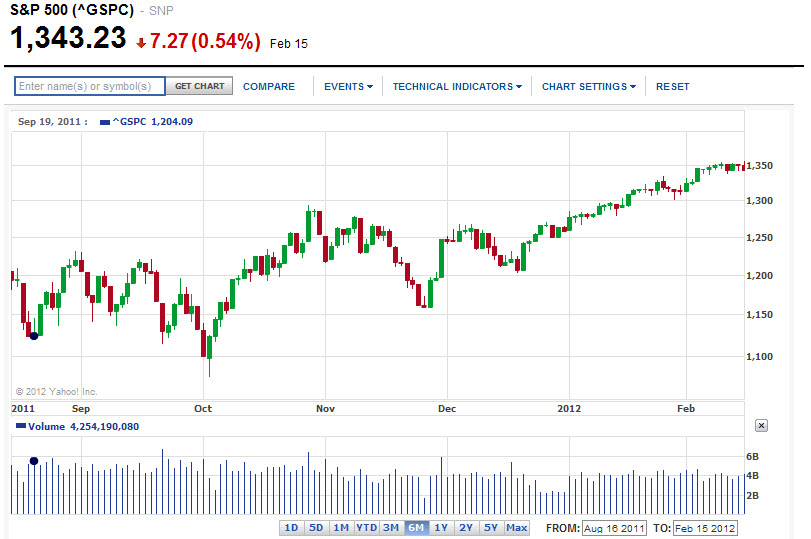Click the TO date field
Image resolution: width=811 pixels, height=539 pixels.
pos(705,528)
